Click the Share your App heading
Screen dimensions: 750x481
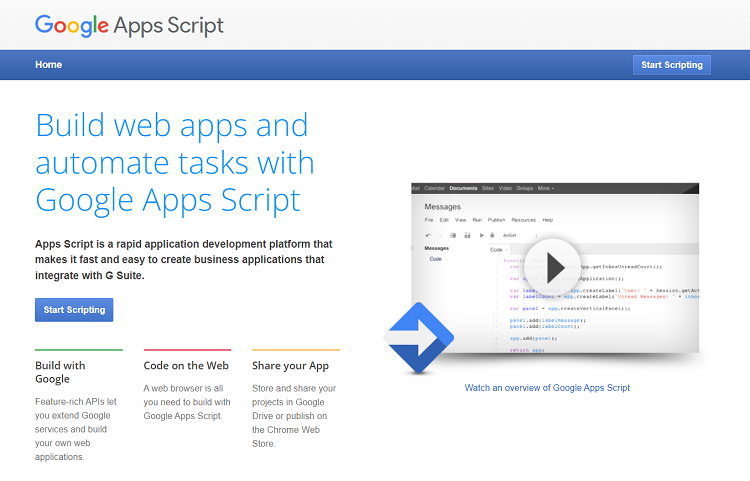point(290,366)
